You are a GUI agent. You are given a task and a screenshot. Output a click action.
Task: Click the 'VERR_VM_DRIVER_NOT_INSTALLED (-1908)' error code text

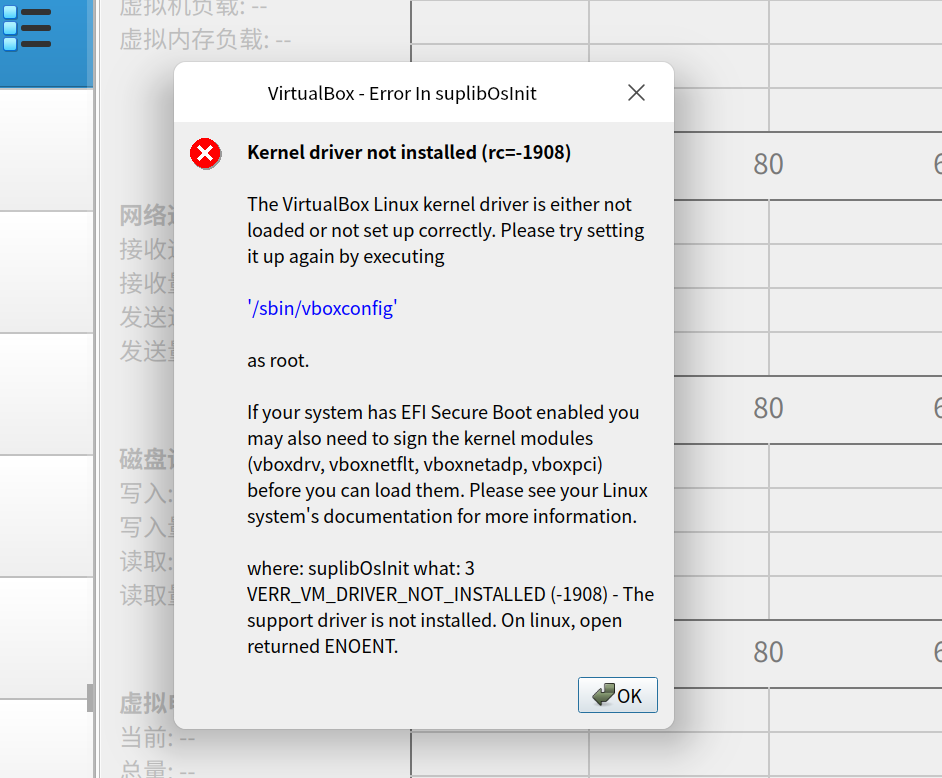427,594
